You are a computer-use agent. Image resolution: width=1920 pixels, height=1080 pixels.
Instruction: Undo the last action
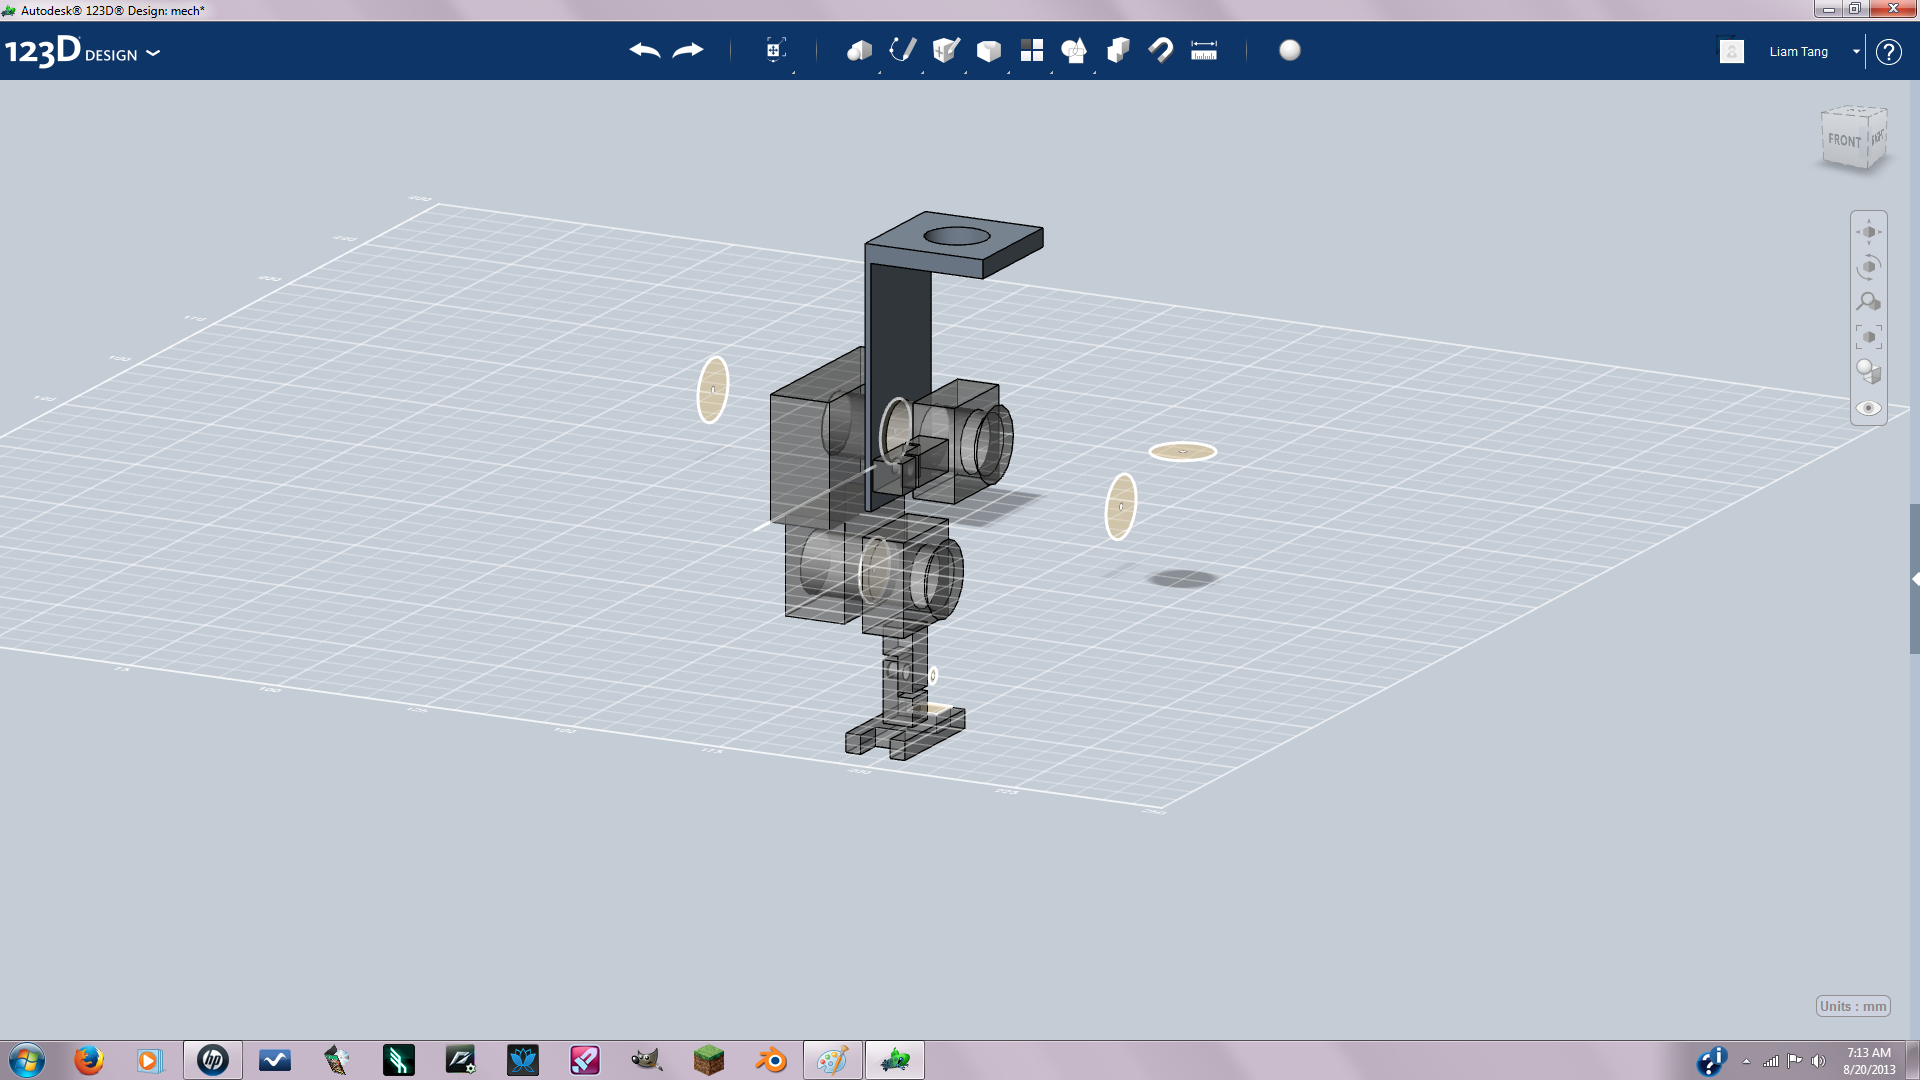tap(645, 51)
